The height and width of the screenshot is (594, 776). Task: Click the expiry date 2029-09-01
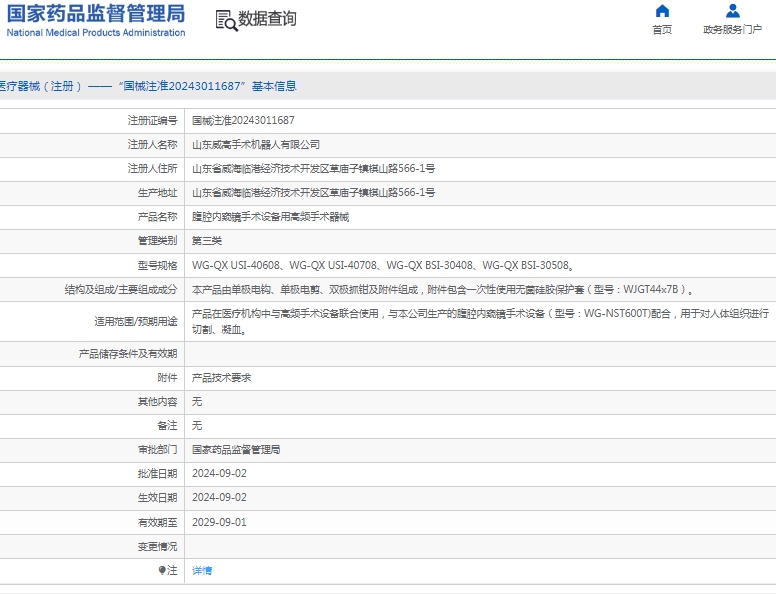pyautogui.click(x=219, y=522)
